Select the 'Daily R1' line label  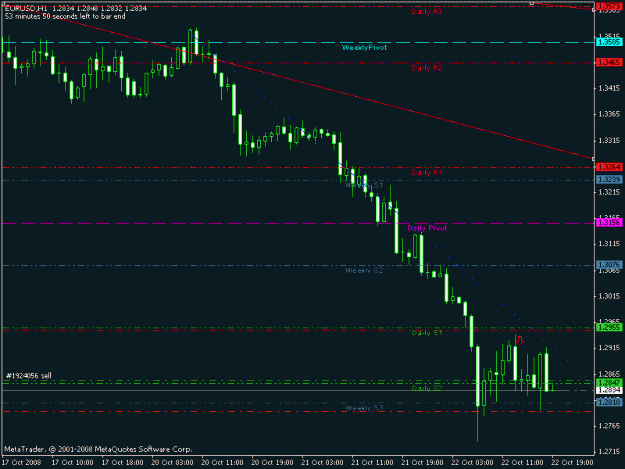click(x=427, y=173)
